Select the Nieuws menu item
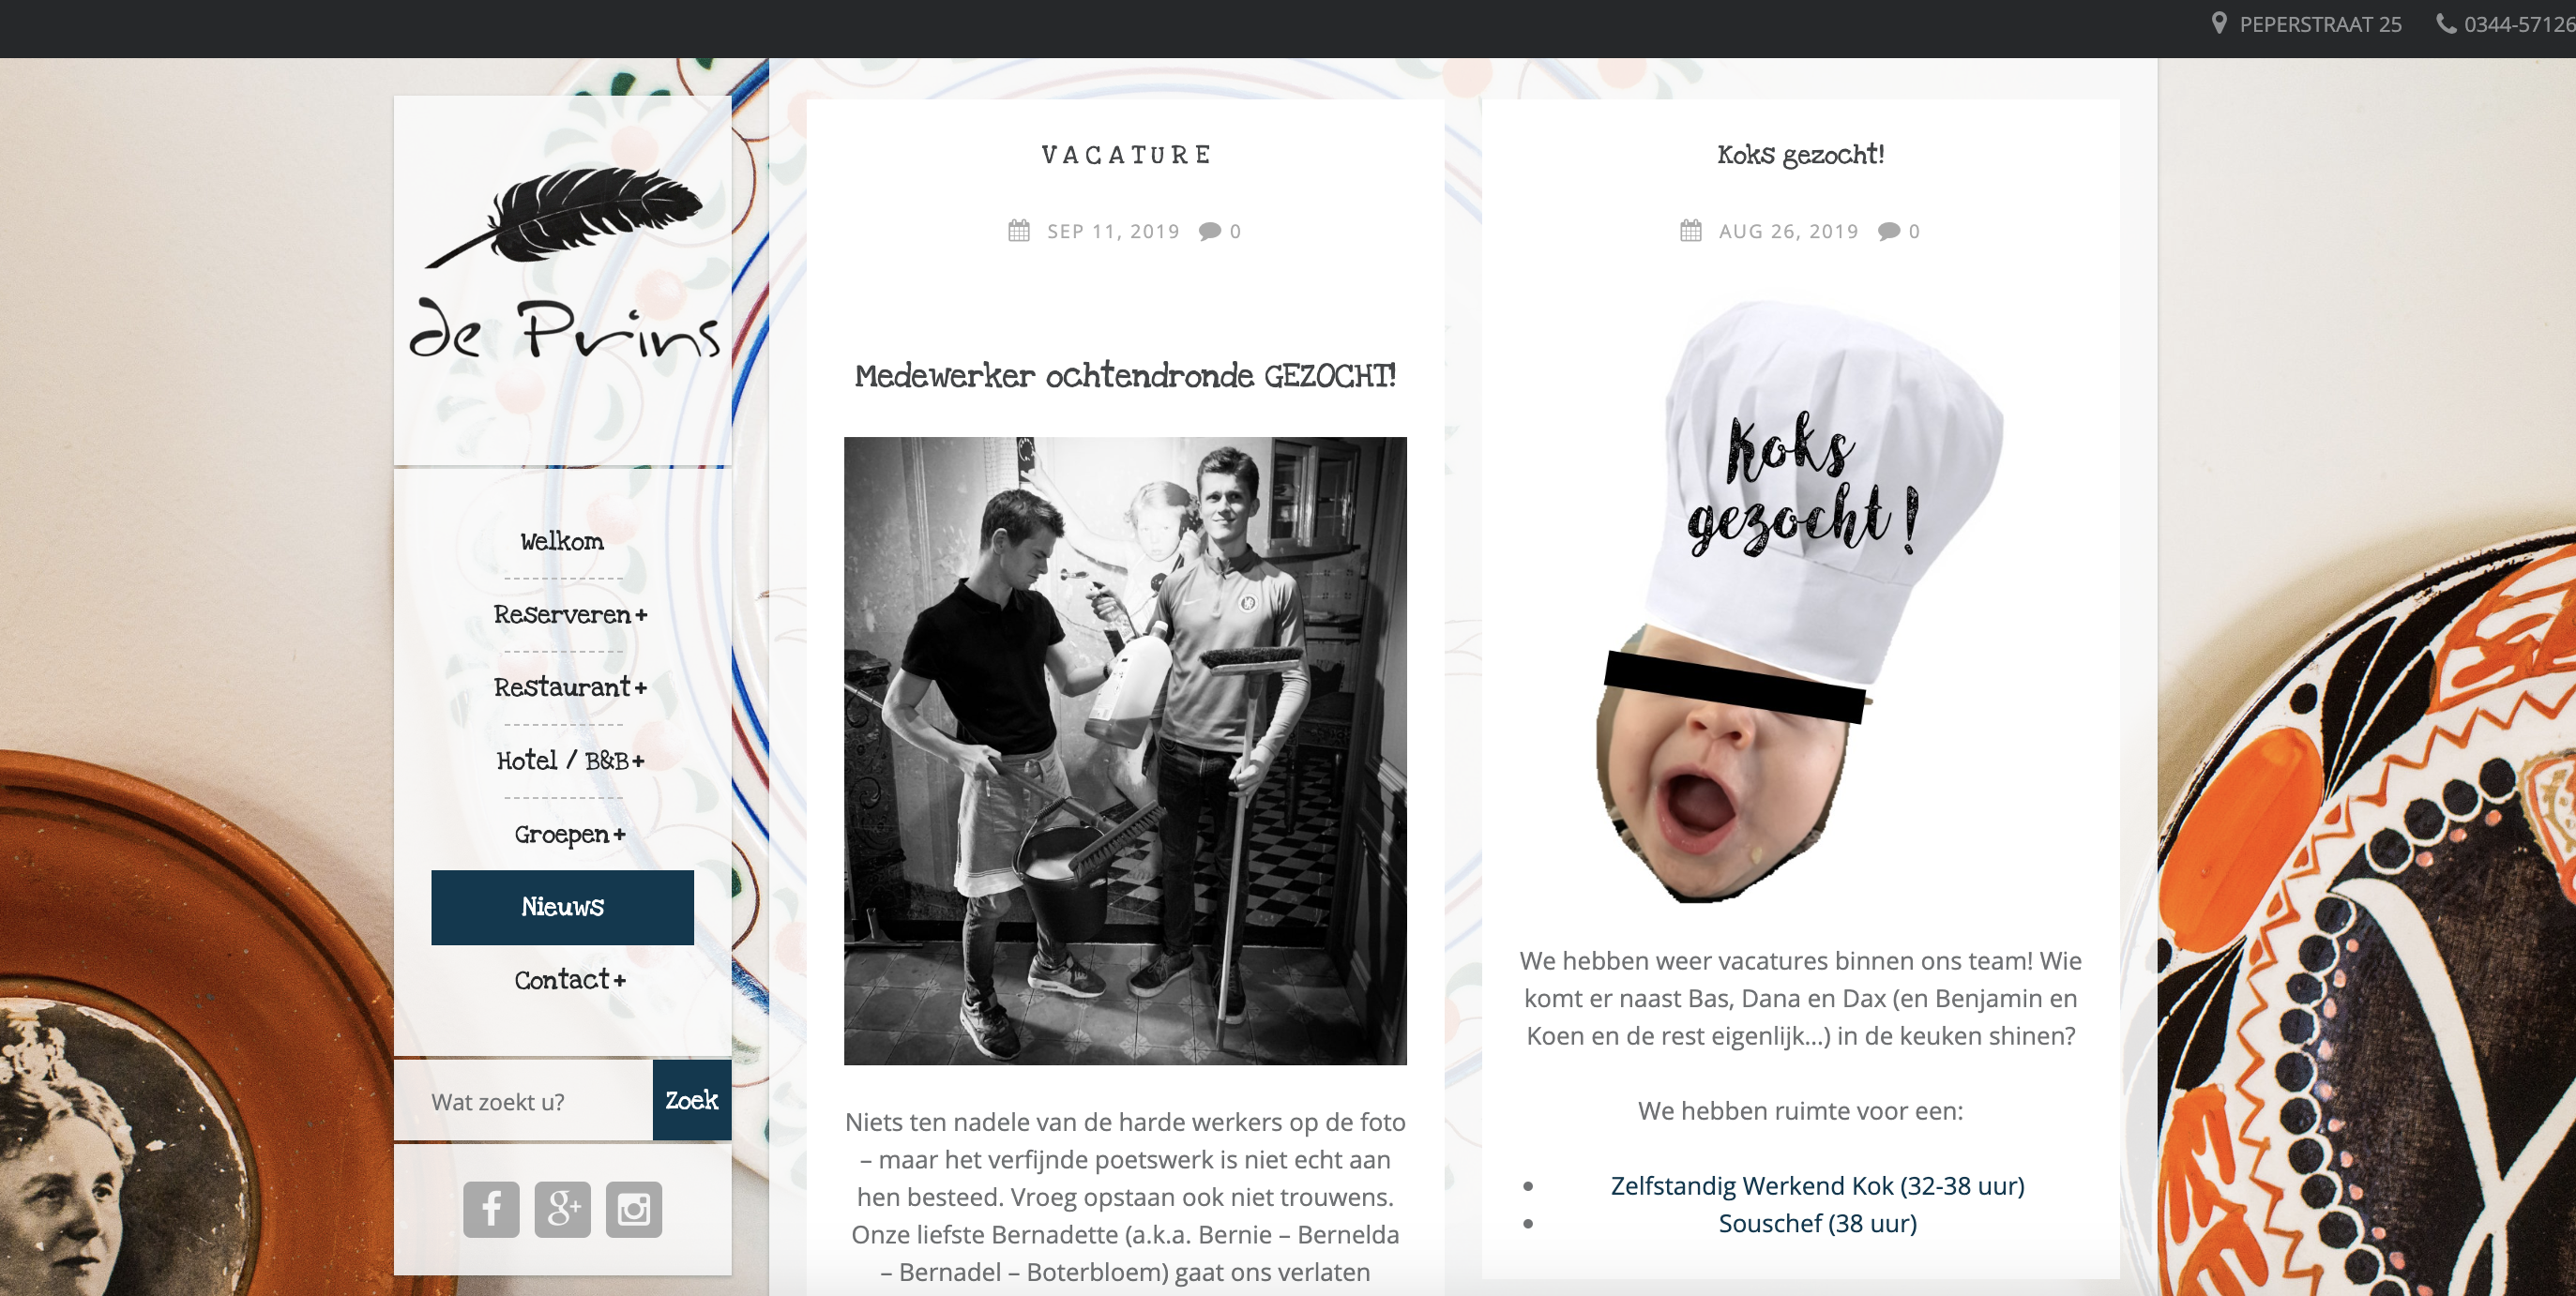This screenshot has height=1296, width=2576. point(562,906)
